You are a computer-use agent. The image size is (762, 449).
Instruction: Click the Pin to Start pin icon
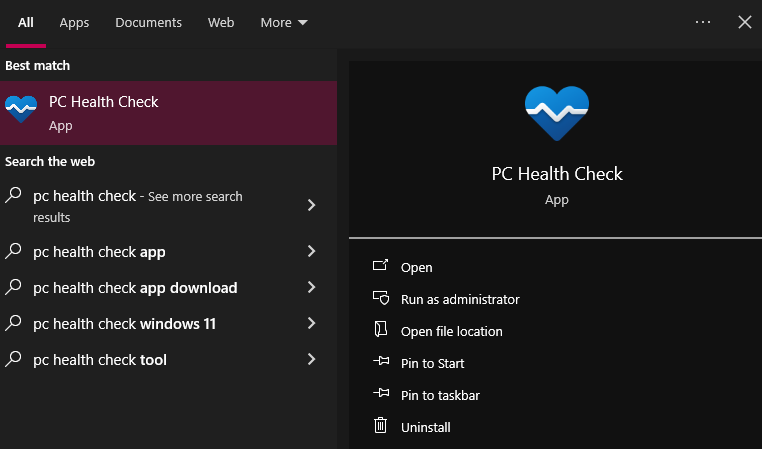pos(381,361)
